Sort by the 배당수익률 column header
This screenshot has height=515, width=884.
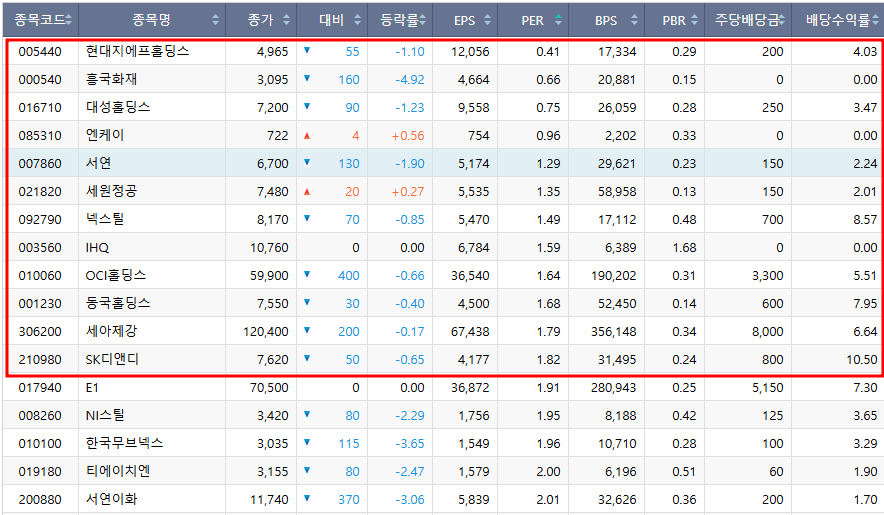tap(838, 20)
